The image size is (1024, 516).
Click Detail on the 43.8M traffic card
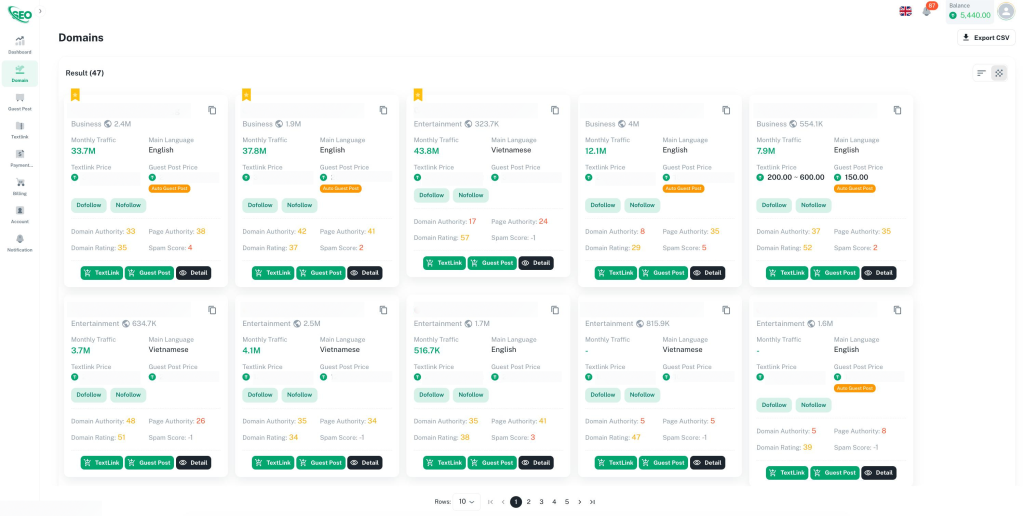tap(536, 263)
